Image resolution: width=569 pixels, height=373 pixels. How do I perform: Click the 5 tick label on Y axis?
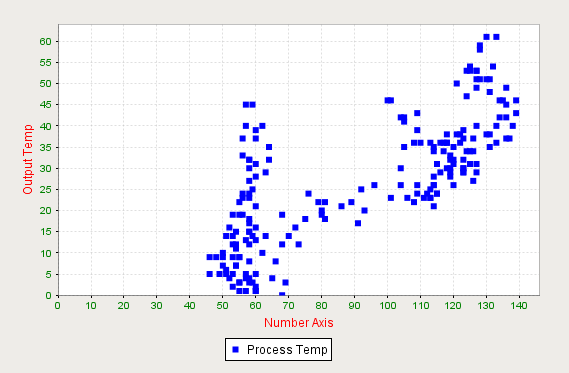[x=49, y=274]
